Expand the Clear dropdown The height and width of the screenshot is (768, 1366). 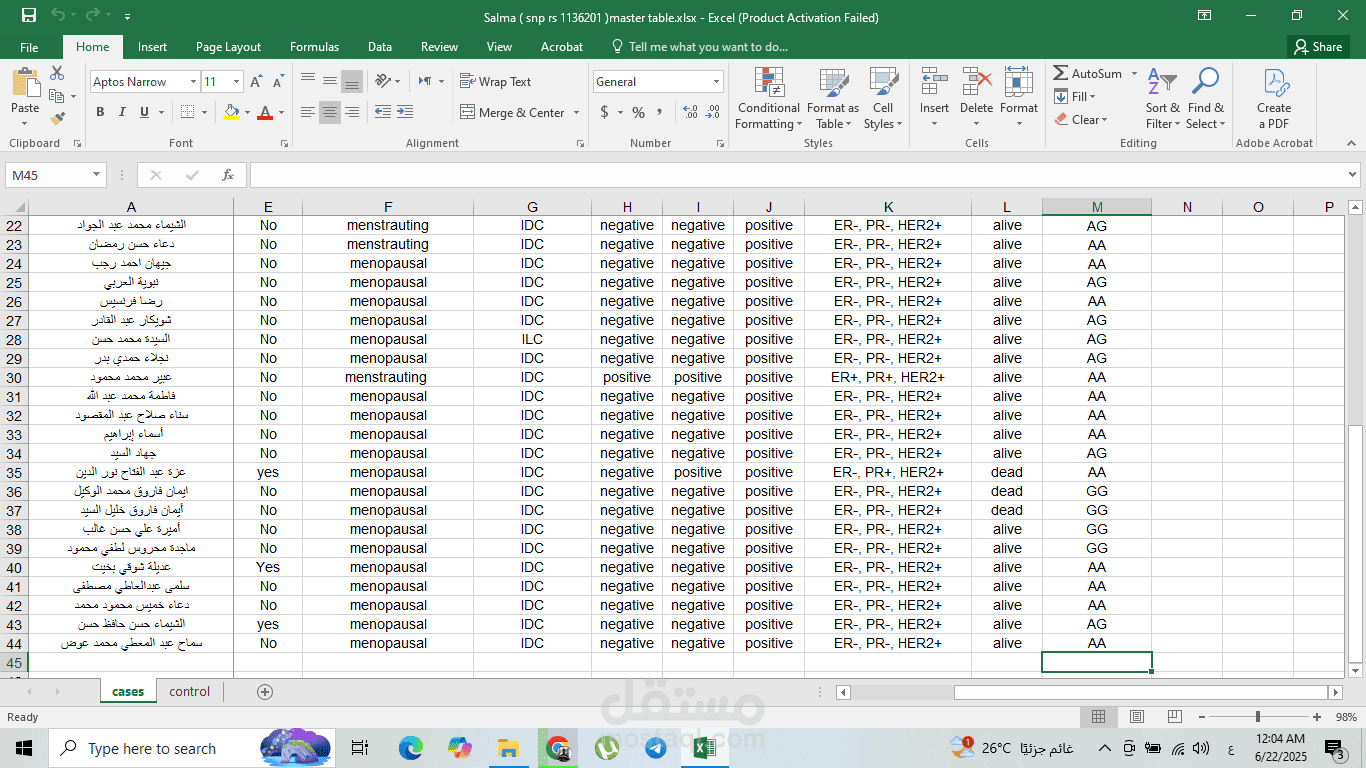(1104, 120)
